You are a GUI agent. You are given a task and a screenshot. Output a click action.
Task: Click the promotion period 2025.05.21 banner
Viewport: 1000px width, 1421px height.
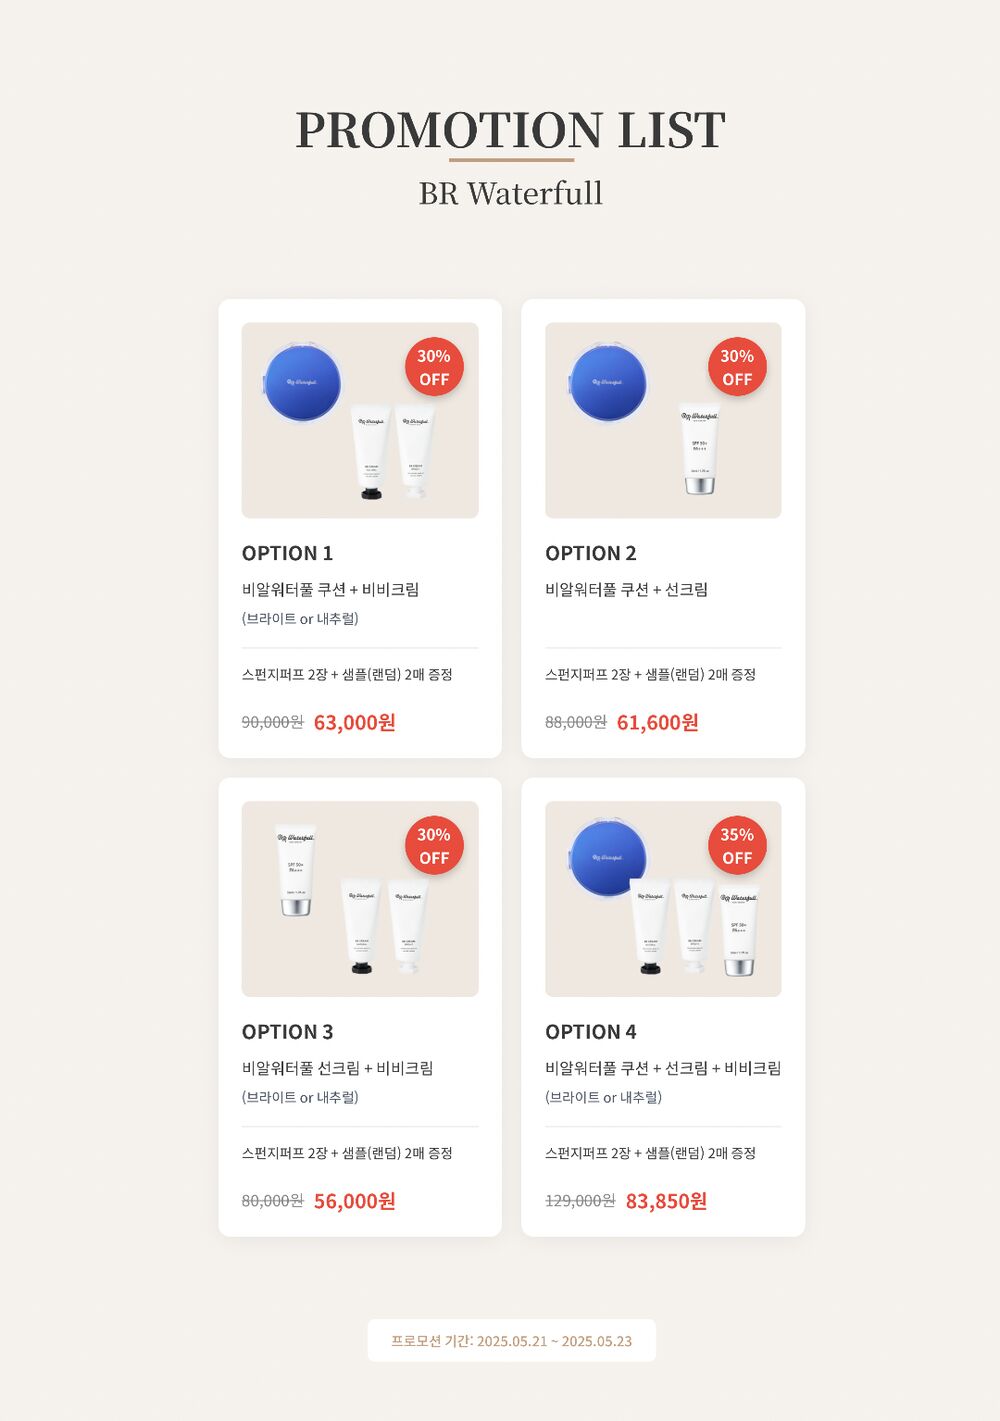[x=511, y=1341]
